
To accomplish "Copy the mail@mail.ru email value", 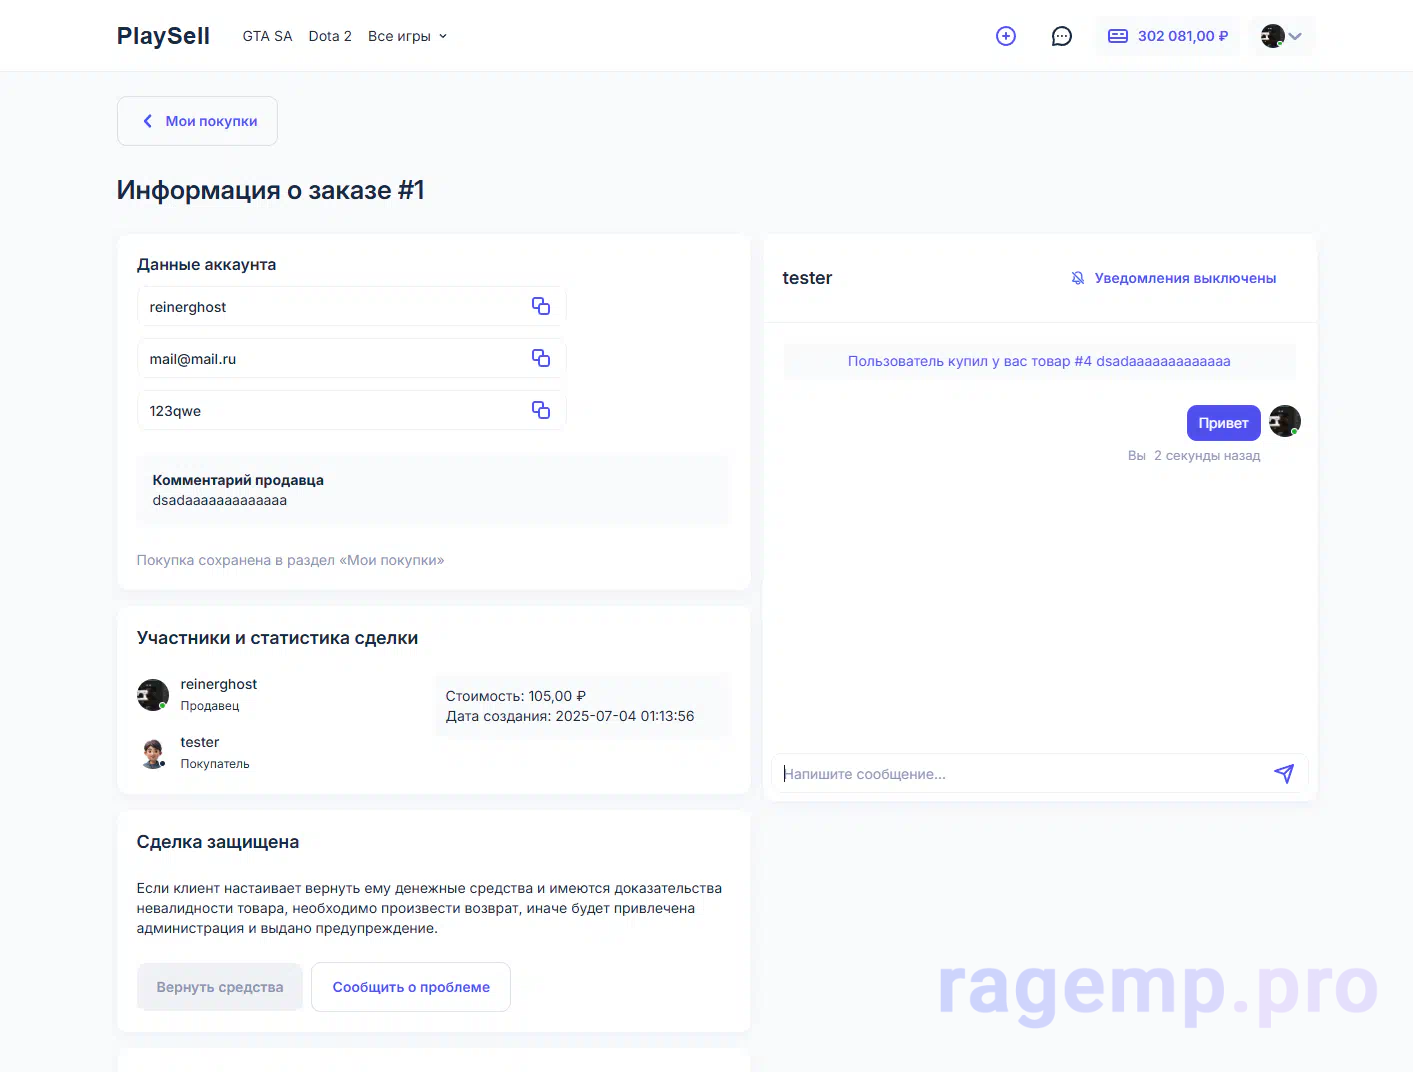I will point(540,358).
